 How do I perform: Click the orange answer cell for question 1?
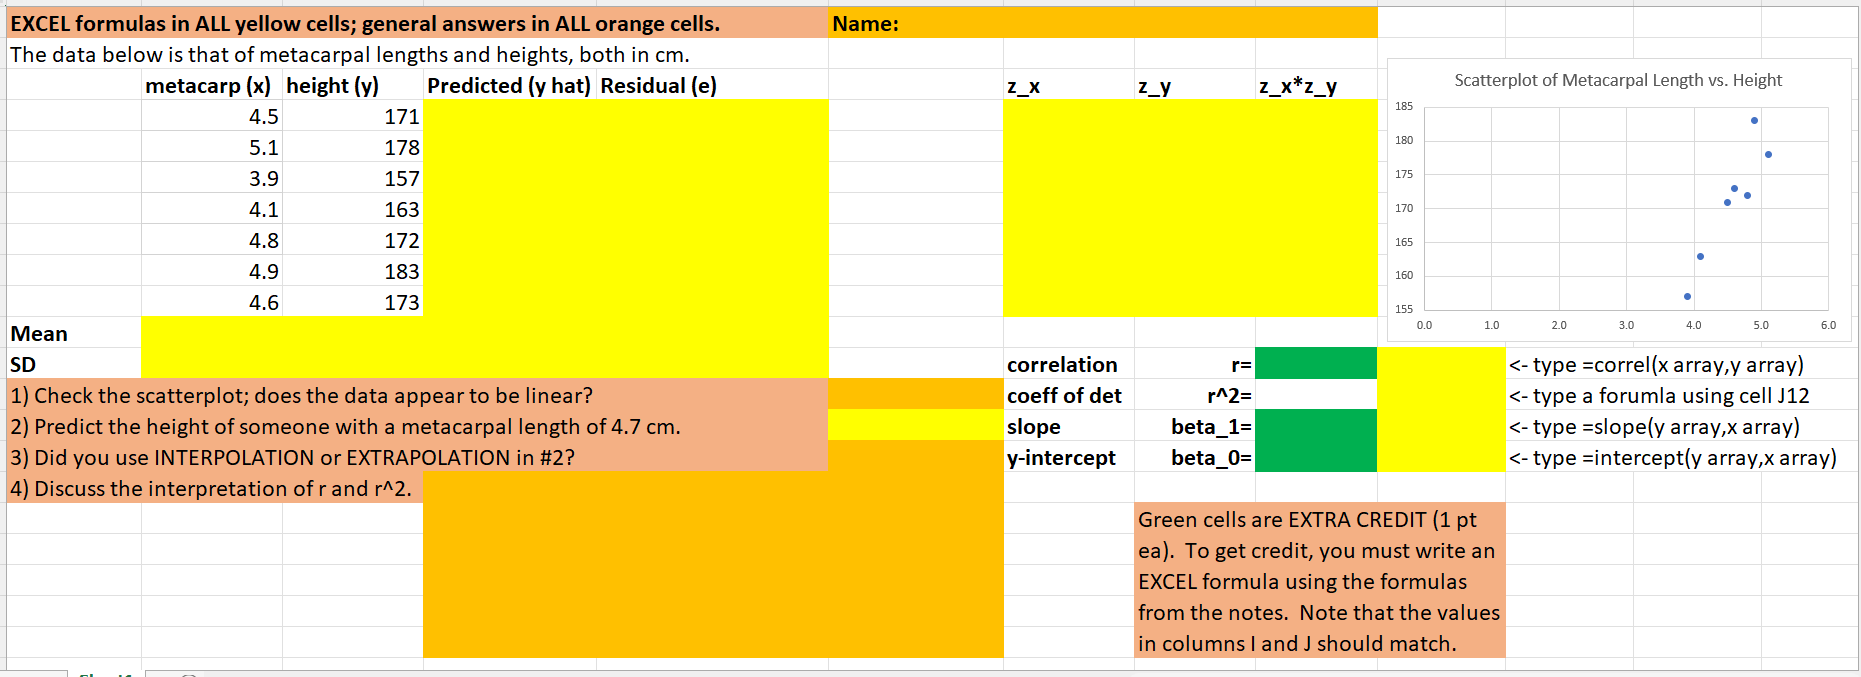(x=913, y=394)
